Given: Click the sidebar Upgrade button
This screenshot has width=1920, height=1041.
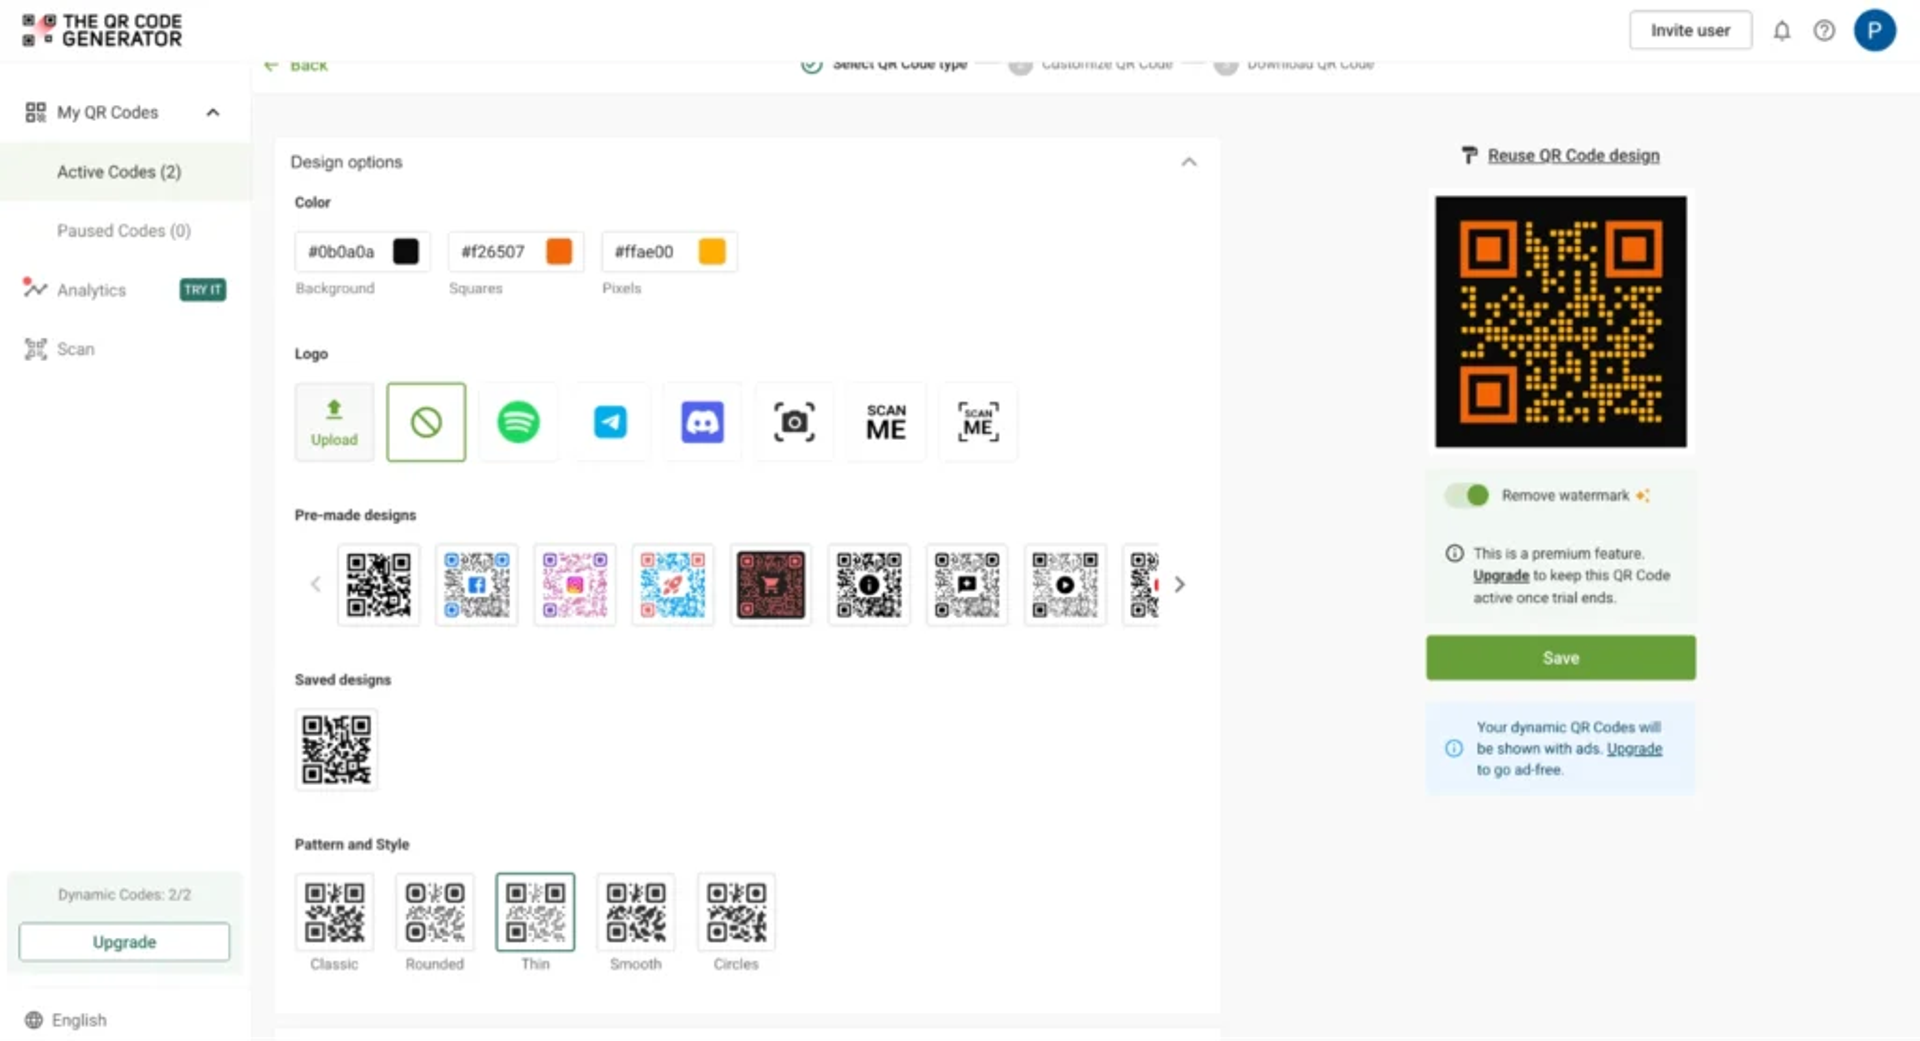Looking at the screenshot, I should point(124,942).
